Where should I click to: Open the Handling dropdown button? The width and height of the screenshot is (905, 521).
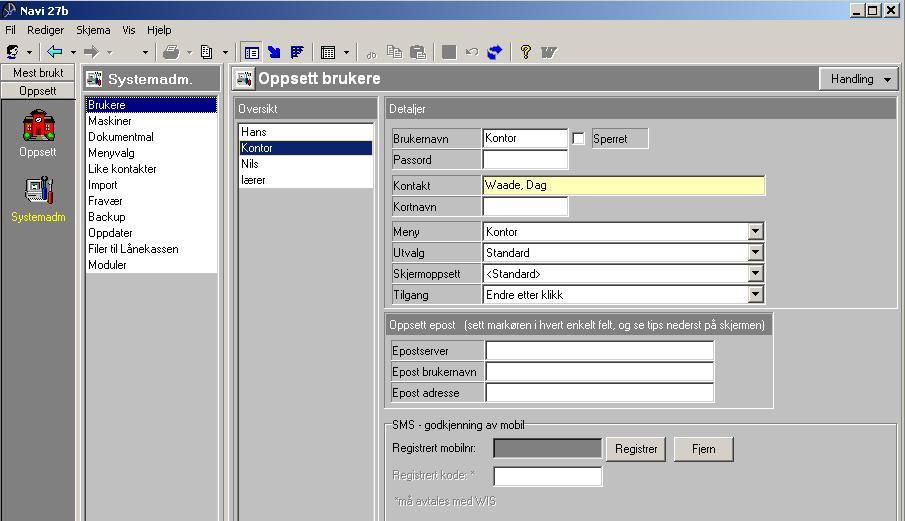(x=858, y=79)
